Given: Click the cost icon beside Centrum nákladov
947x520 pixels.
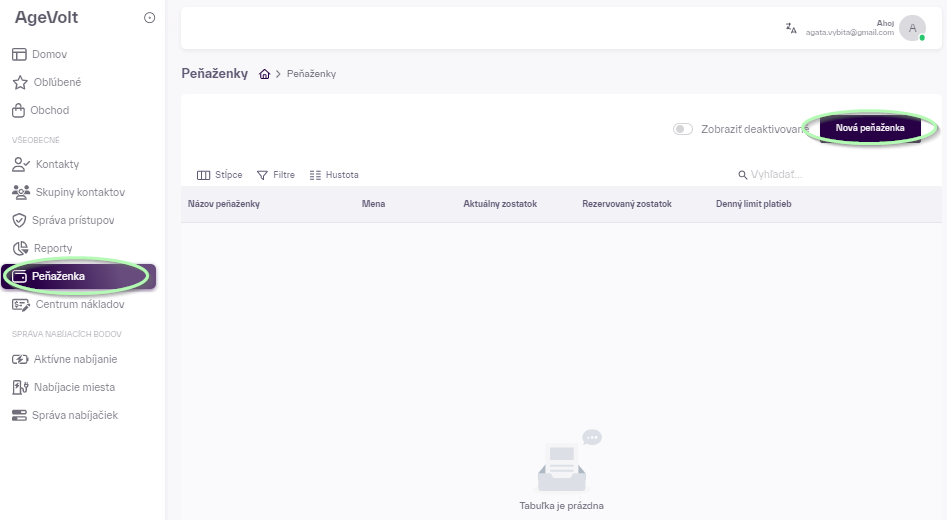Looking at the screenshot, I should [x=21, y=305].
